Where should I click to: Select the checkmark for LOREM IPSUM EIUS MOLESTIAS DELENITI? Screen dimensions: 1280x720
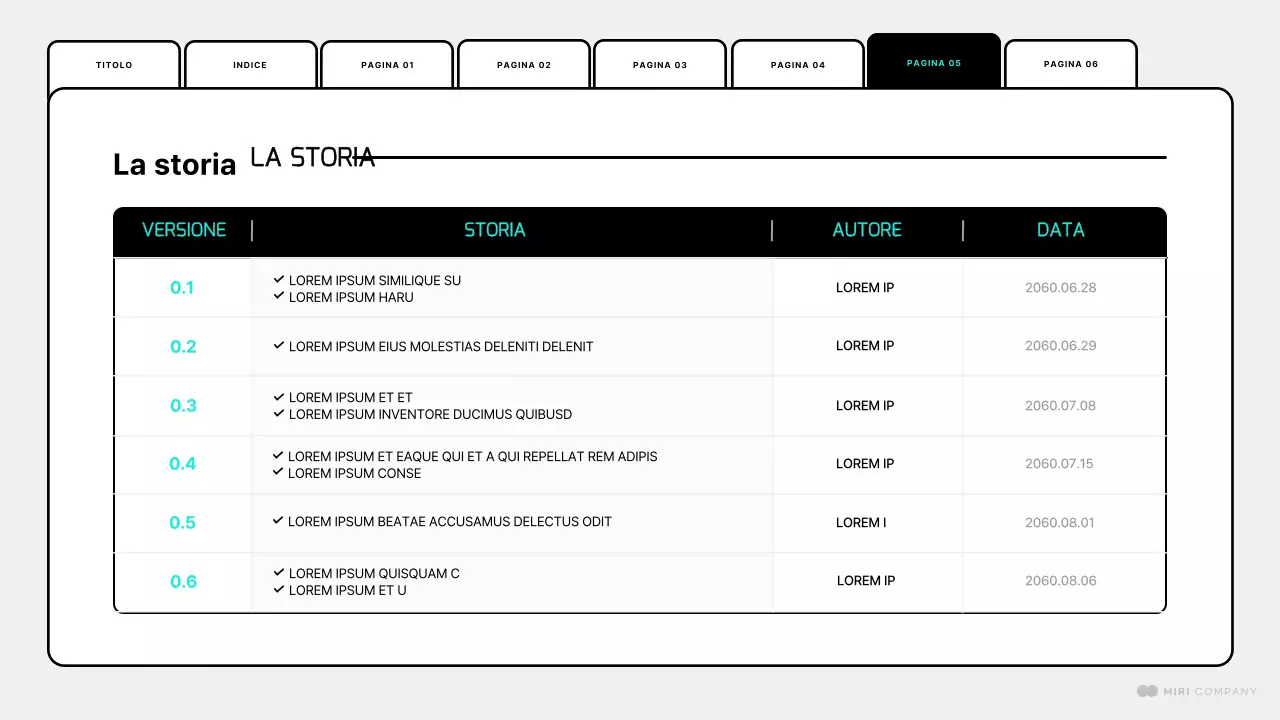279,346
